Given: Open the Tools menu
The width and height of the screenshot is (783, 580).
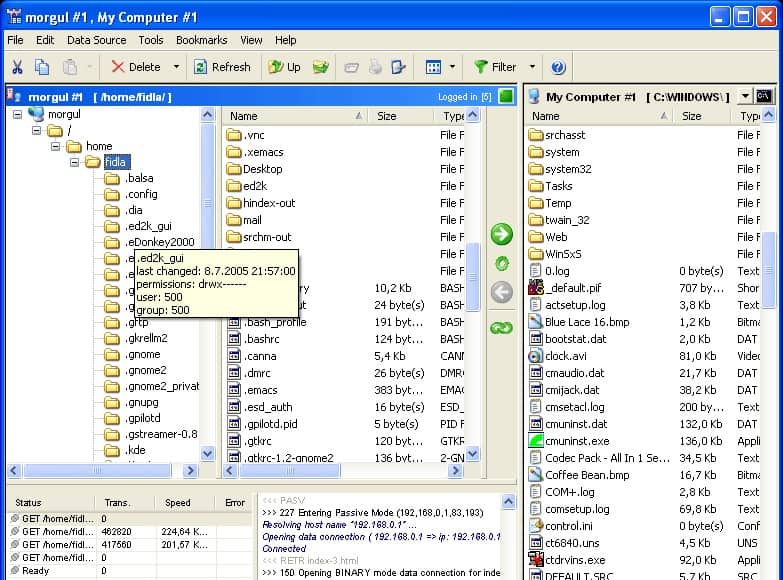Looking at the screenshot, I should (x=151, y=40).
